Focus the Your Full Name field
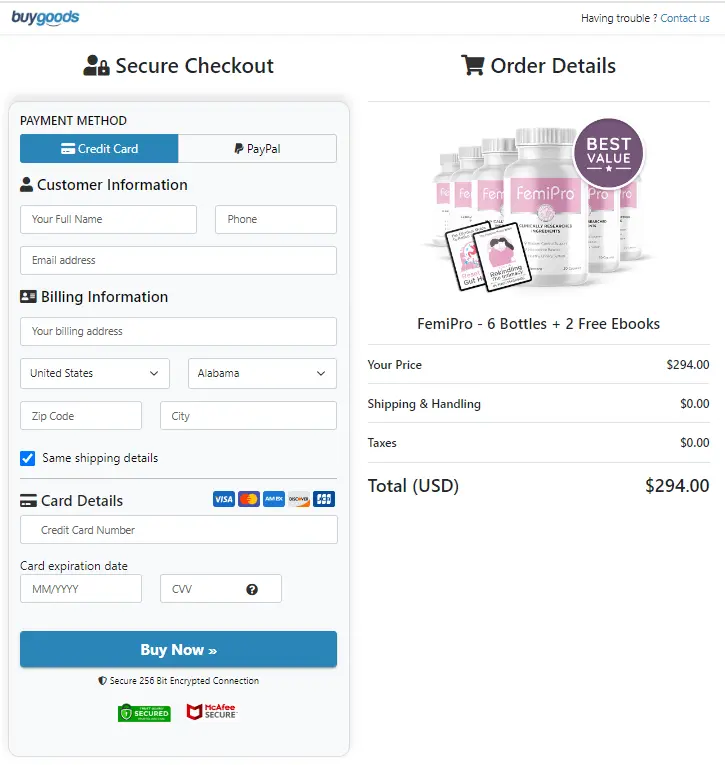 point(108,219)
